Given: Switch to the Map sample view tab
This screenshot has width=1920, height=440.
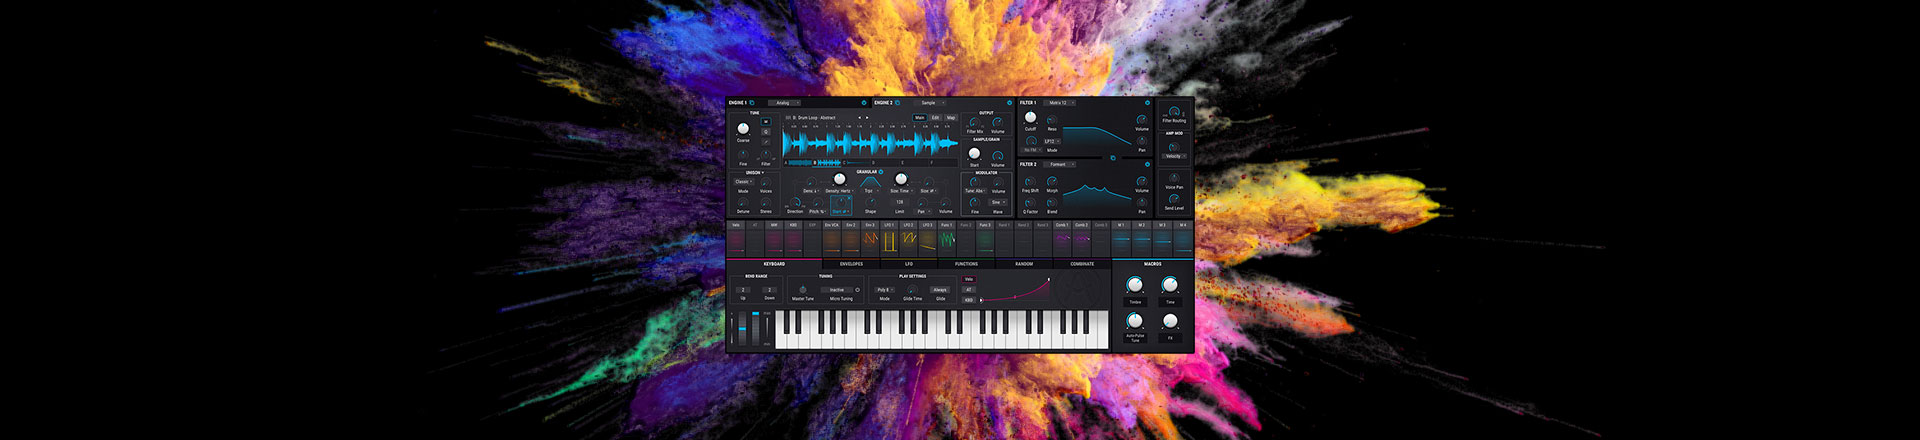Looking at the screenshot, I should (x=951, y=117).
